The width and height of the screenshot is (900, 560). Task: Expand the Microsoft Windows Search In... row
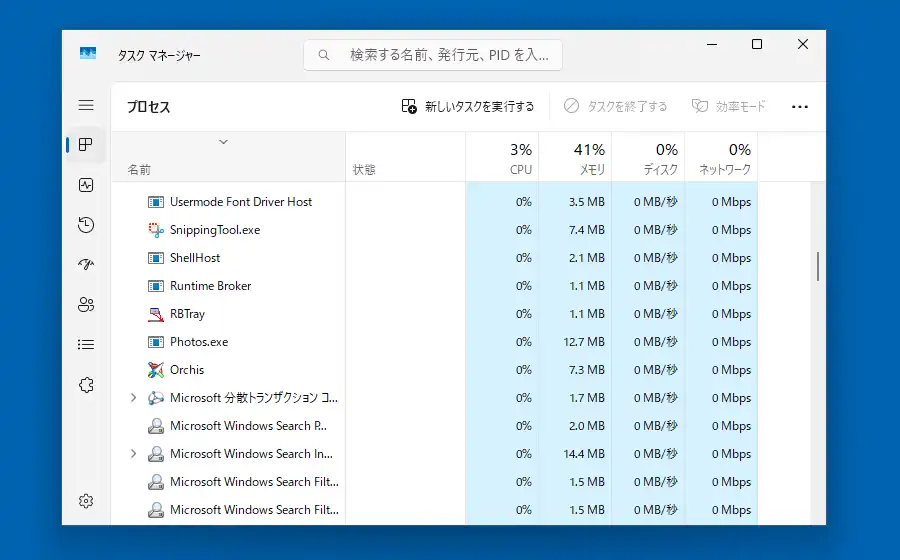pos(133,454)
